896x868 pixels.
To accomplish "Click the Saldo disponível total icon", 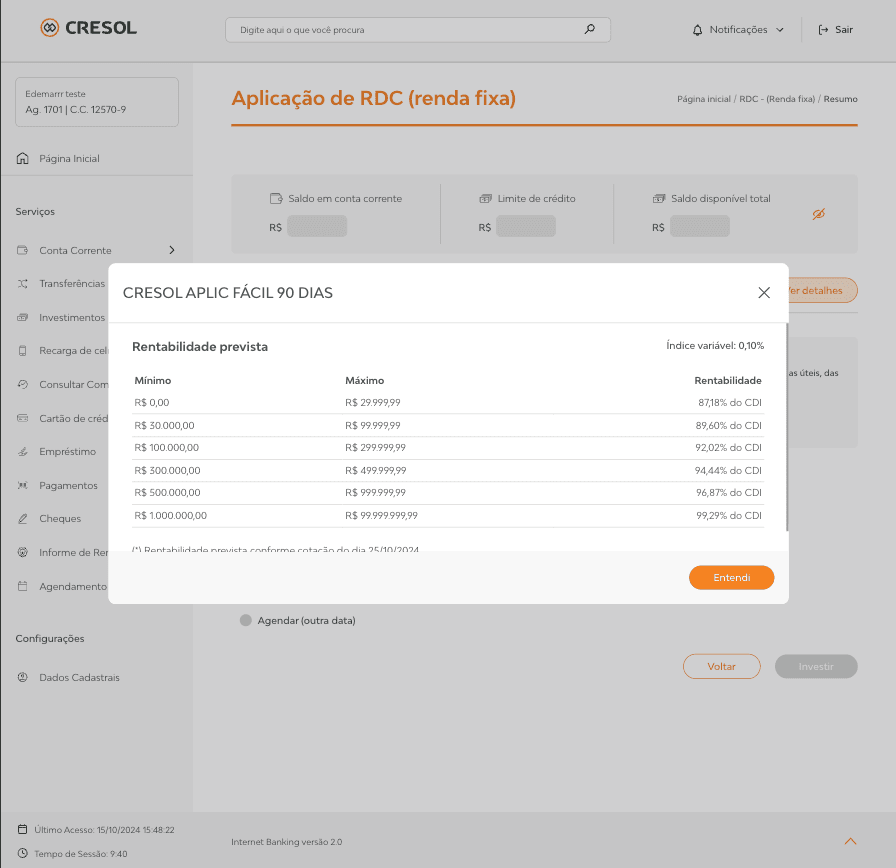I will point(659,198).
